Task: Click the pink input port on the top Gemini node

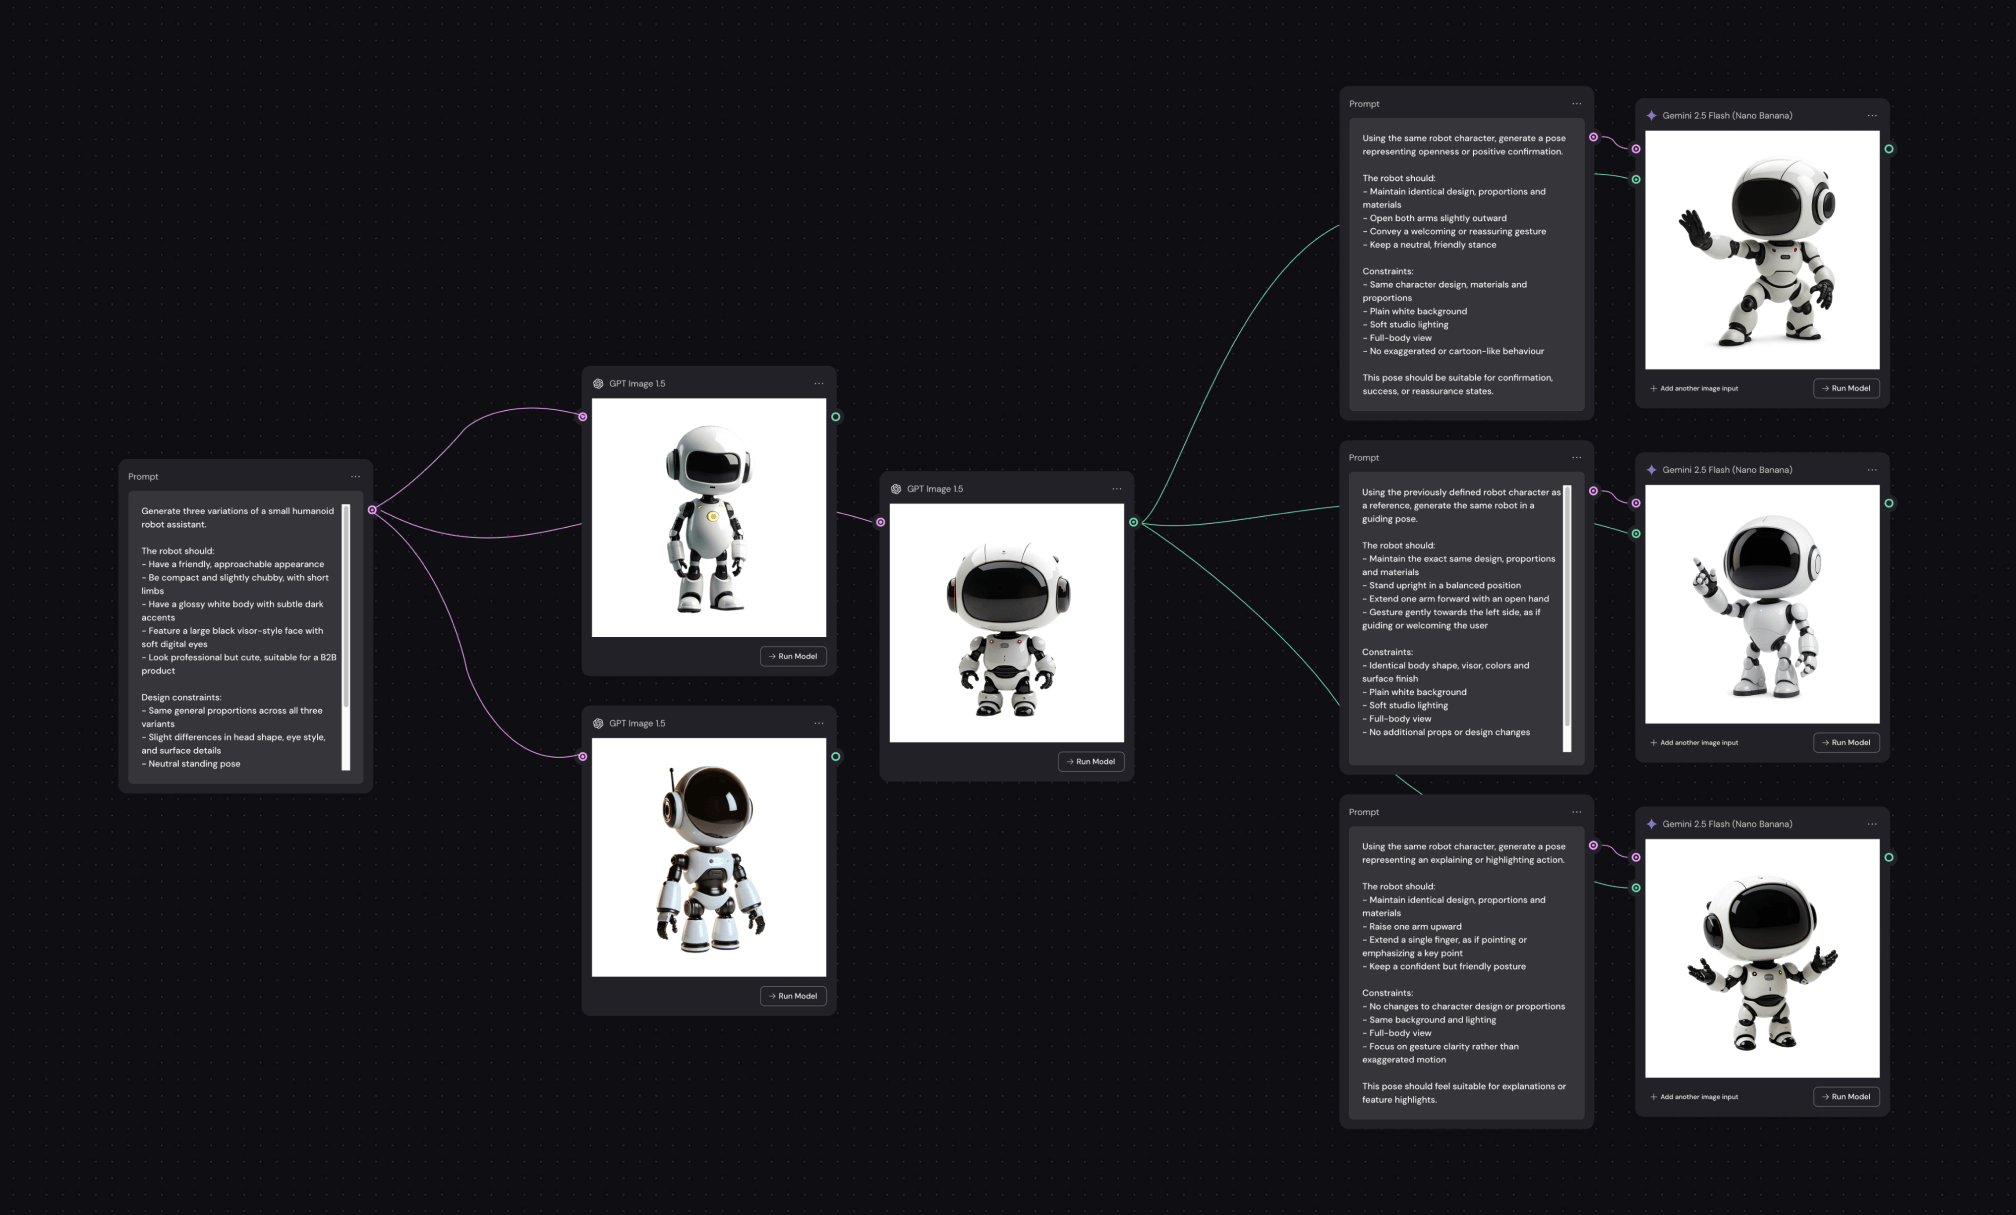Action: [1637, 148]
